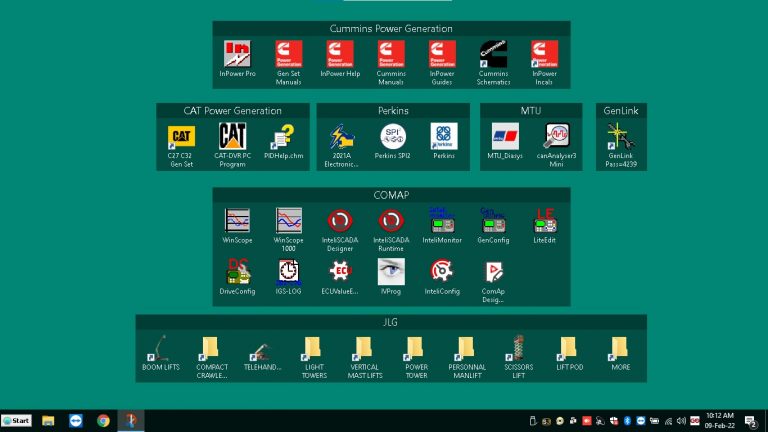Launch LiteEdit application
This screenshot has height=432, width=768.
(x=545, y=220)
